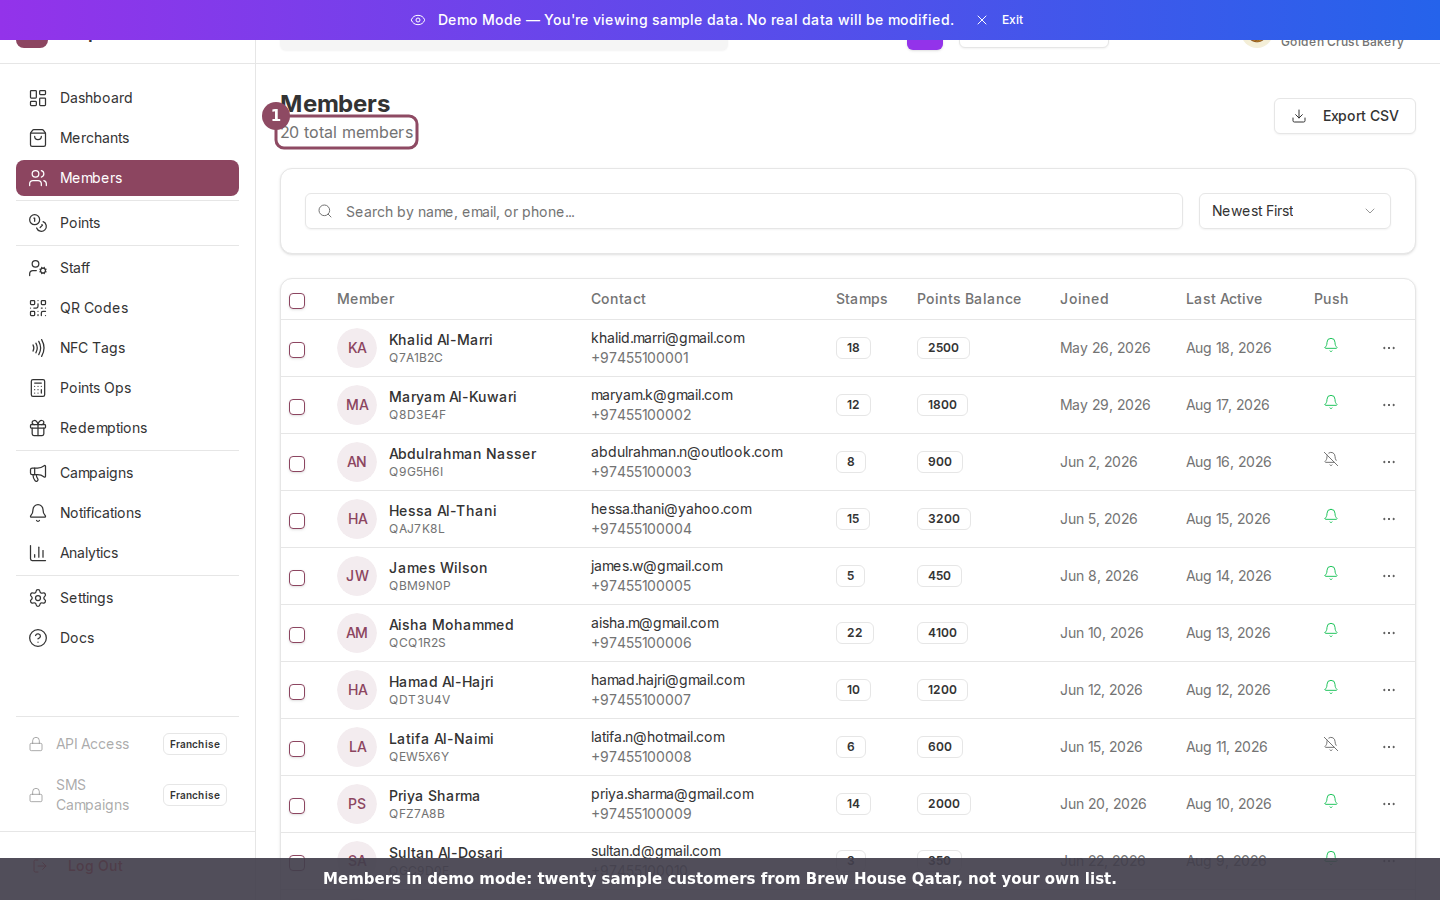1440x900 pixels.
Task: Click email khalid.marri@gmail.com
Action: coord(668,338)
